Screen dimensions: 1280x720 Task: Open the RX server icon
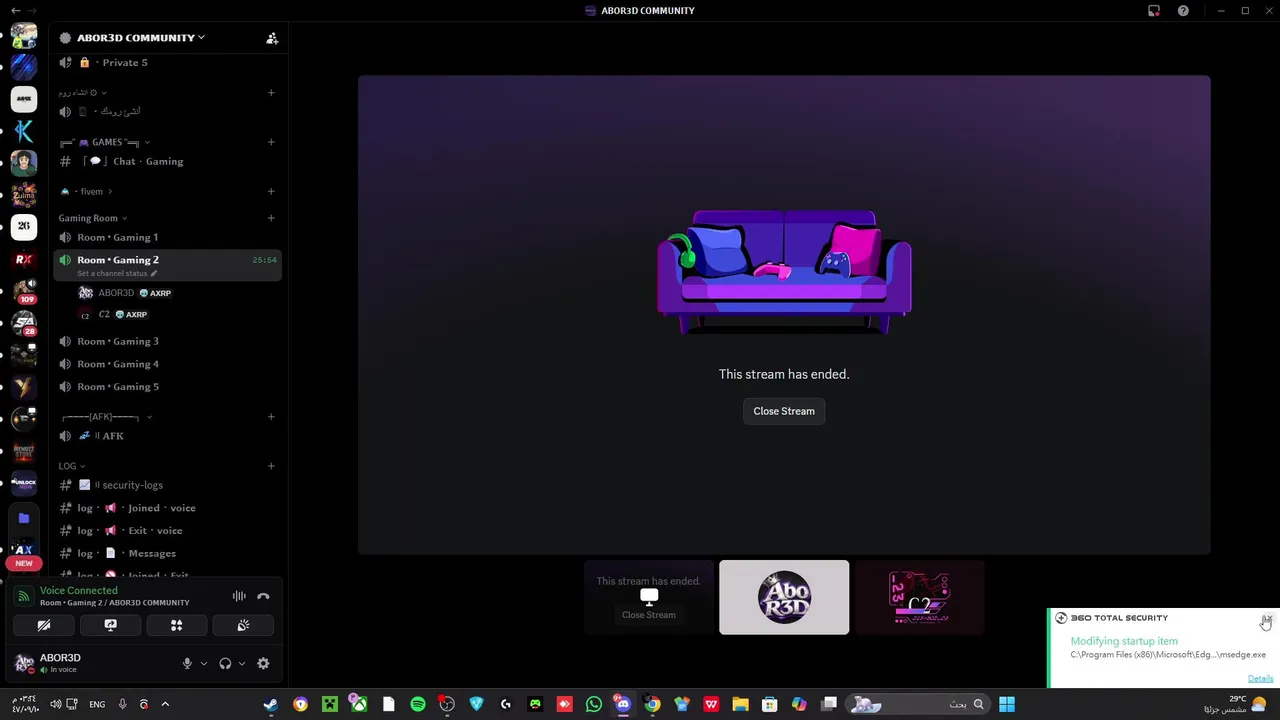[24, 259]
